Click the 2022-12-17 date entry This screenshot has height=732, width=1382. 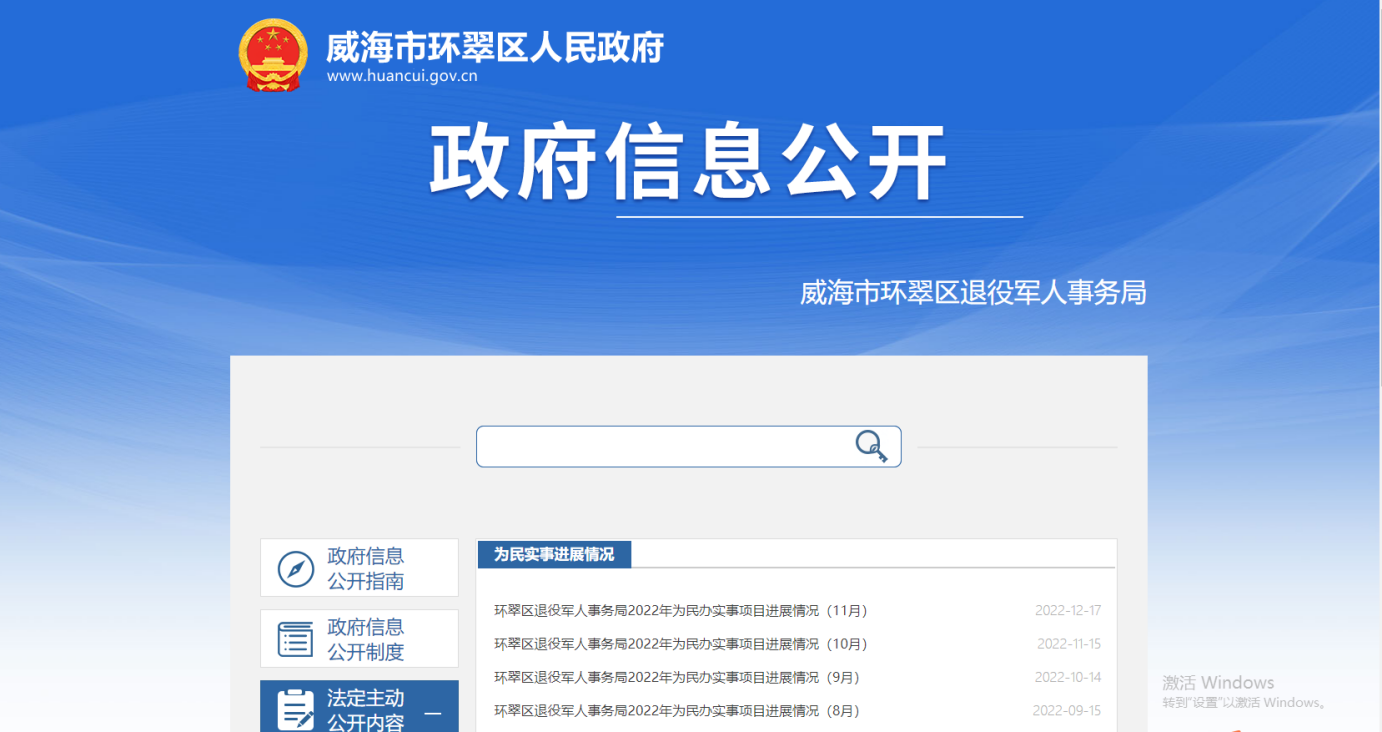pos(1068,610)
